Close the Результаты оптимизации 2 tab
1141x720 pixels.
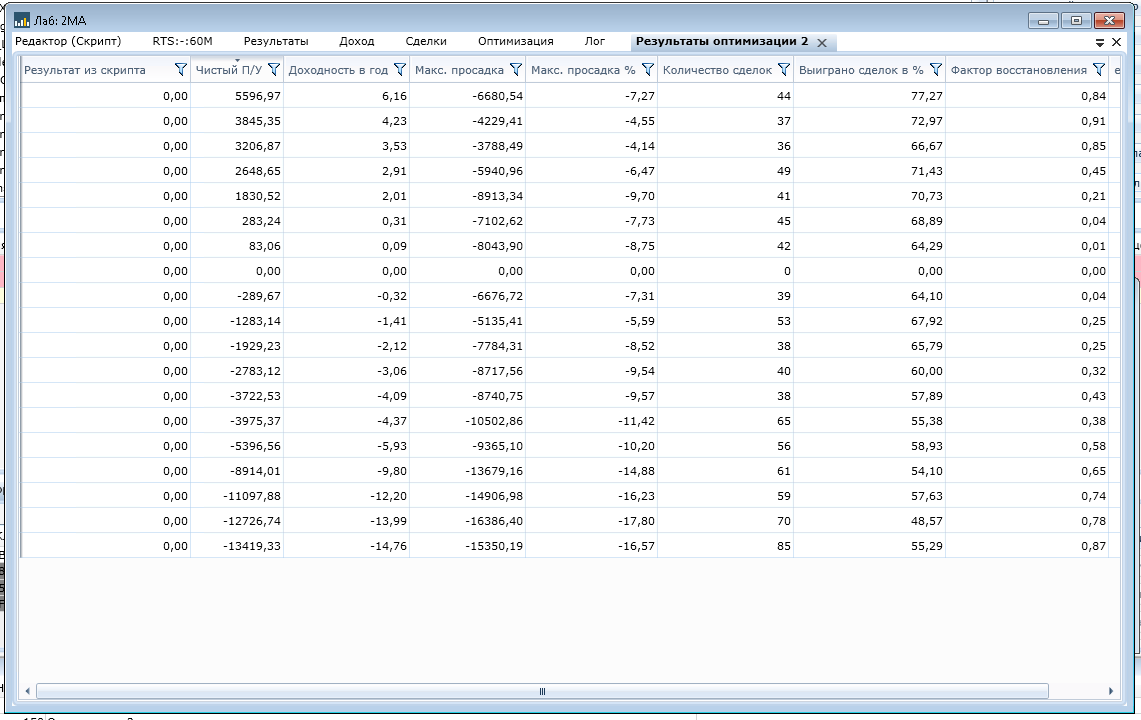coord(822,43)
